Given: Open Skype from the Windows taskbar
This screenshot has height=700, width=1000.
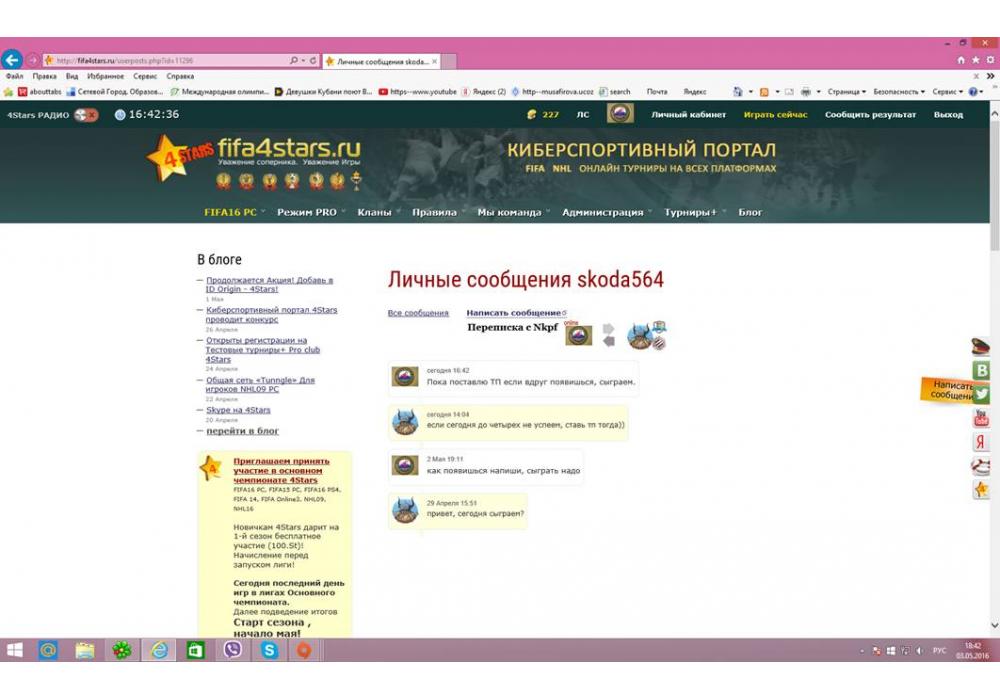Looking at the screenshot, I should pos(269,650).
